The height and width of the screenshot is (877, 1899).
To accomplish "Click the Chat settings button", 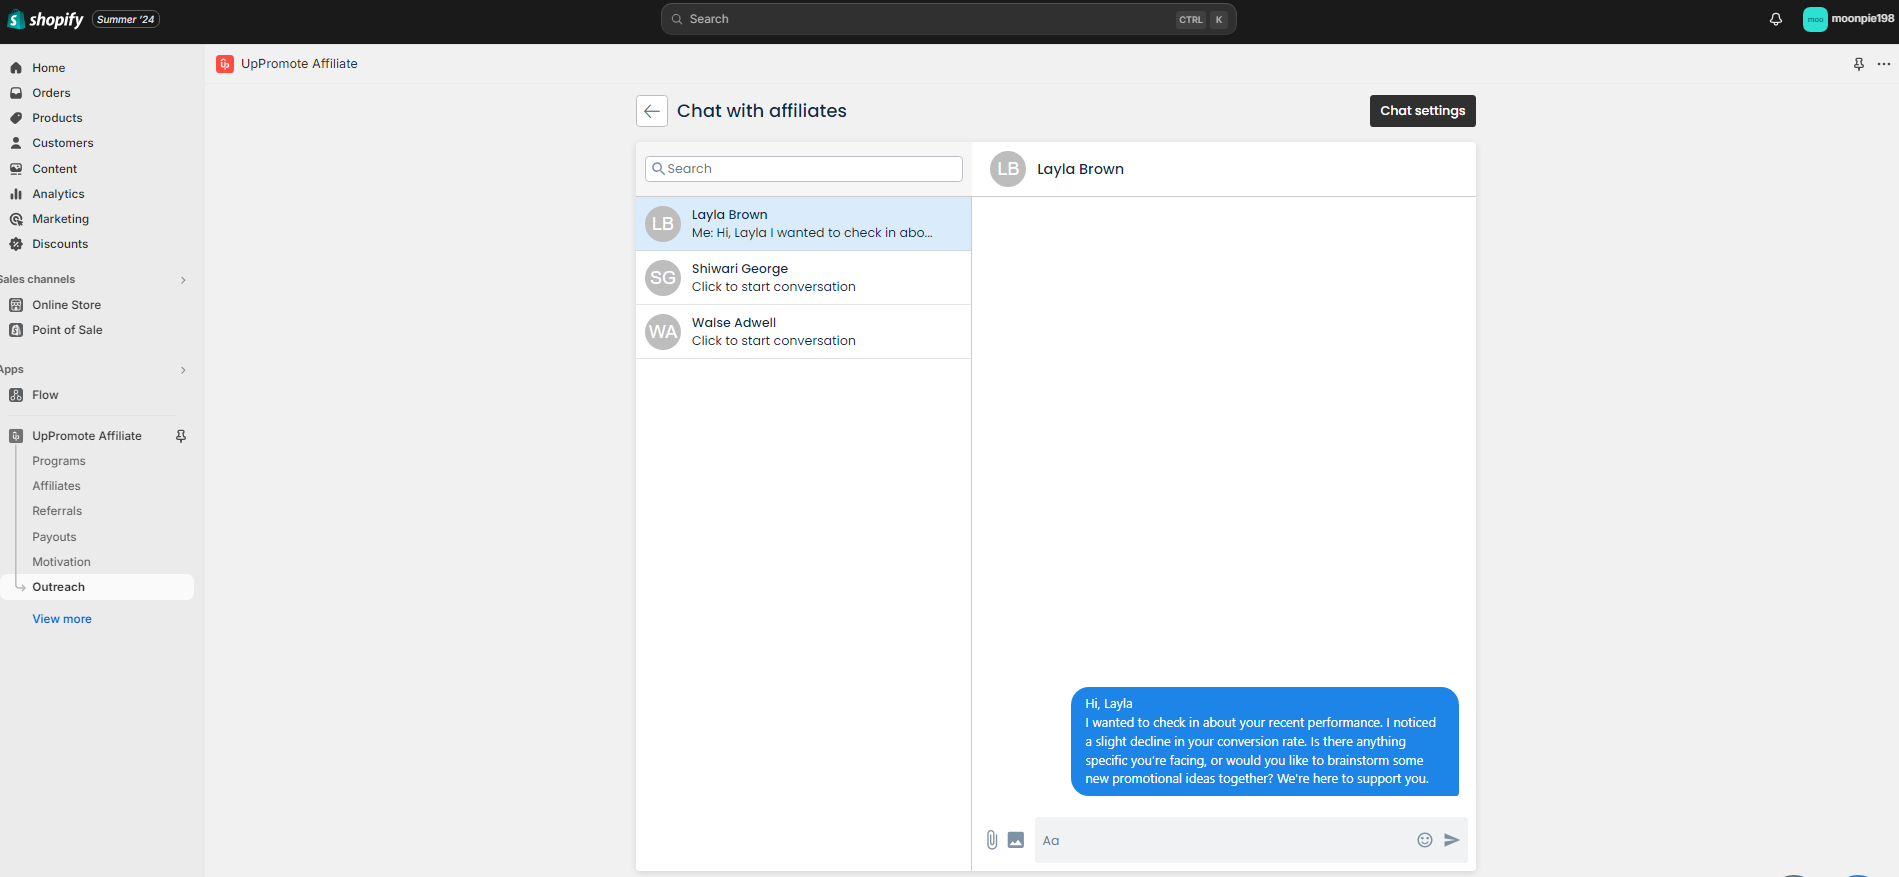I will (1422, 111).
